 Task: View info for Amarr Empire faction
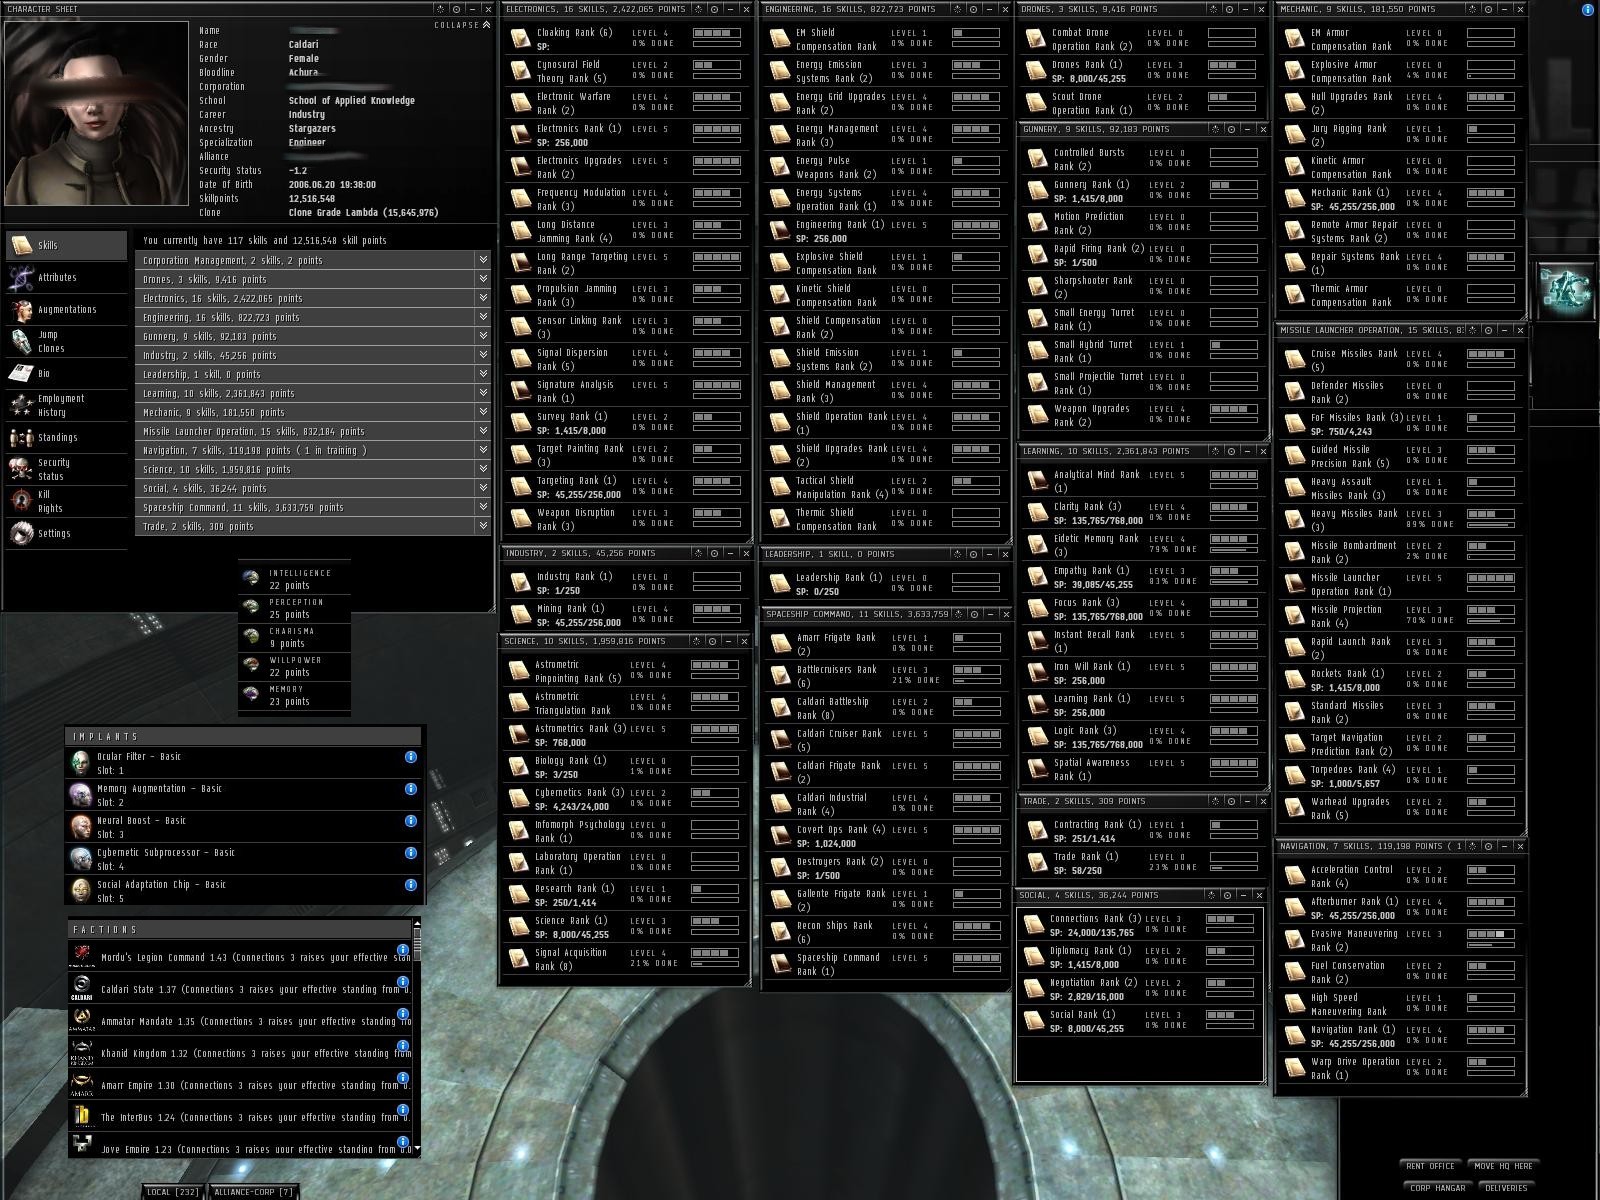tap(403, 1078)
